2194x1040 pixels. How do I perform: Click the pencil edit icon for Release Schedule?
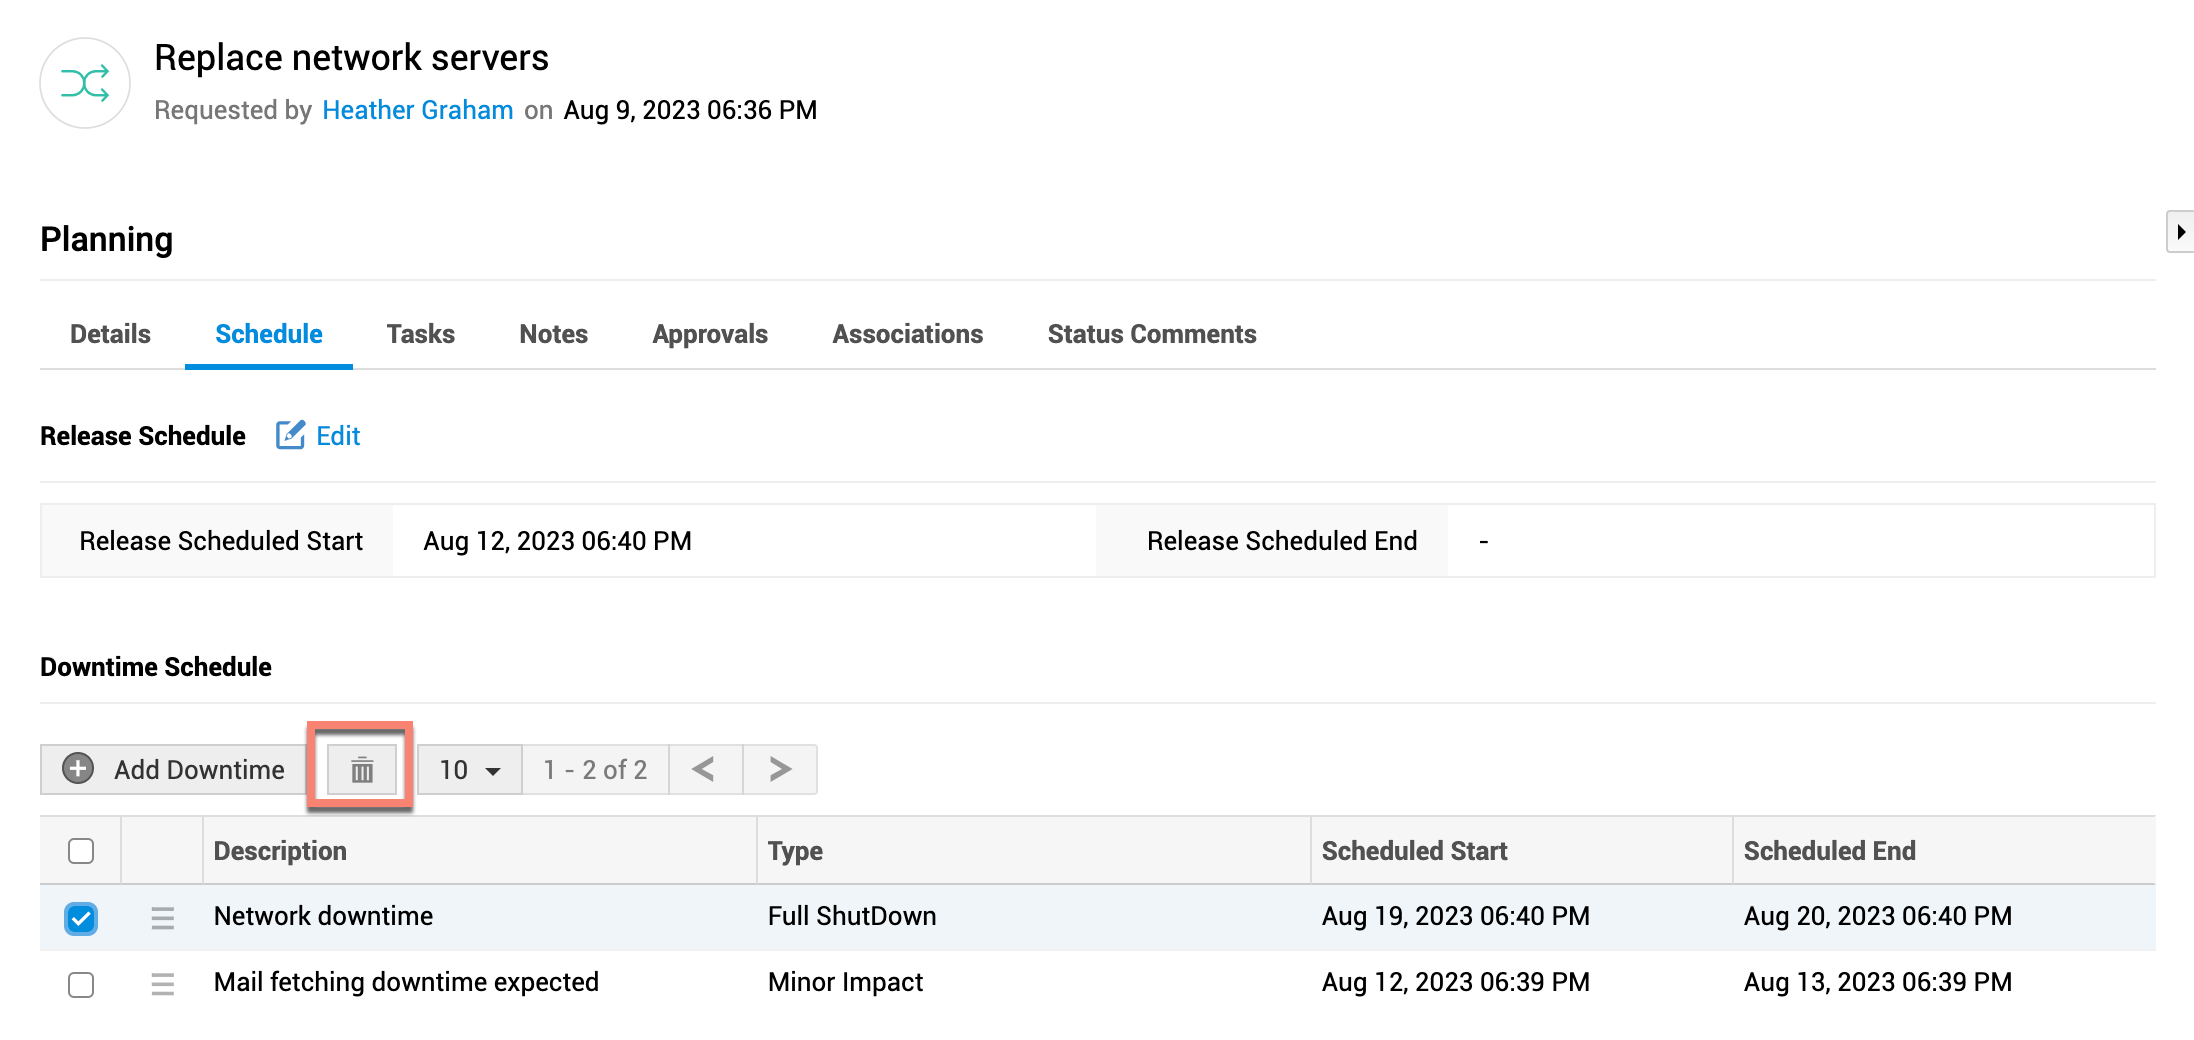click(290, 435)
